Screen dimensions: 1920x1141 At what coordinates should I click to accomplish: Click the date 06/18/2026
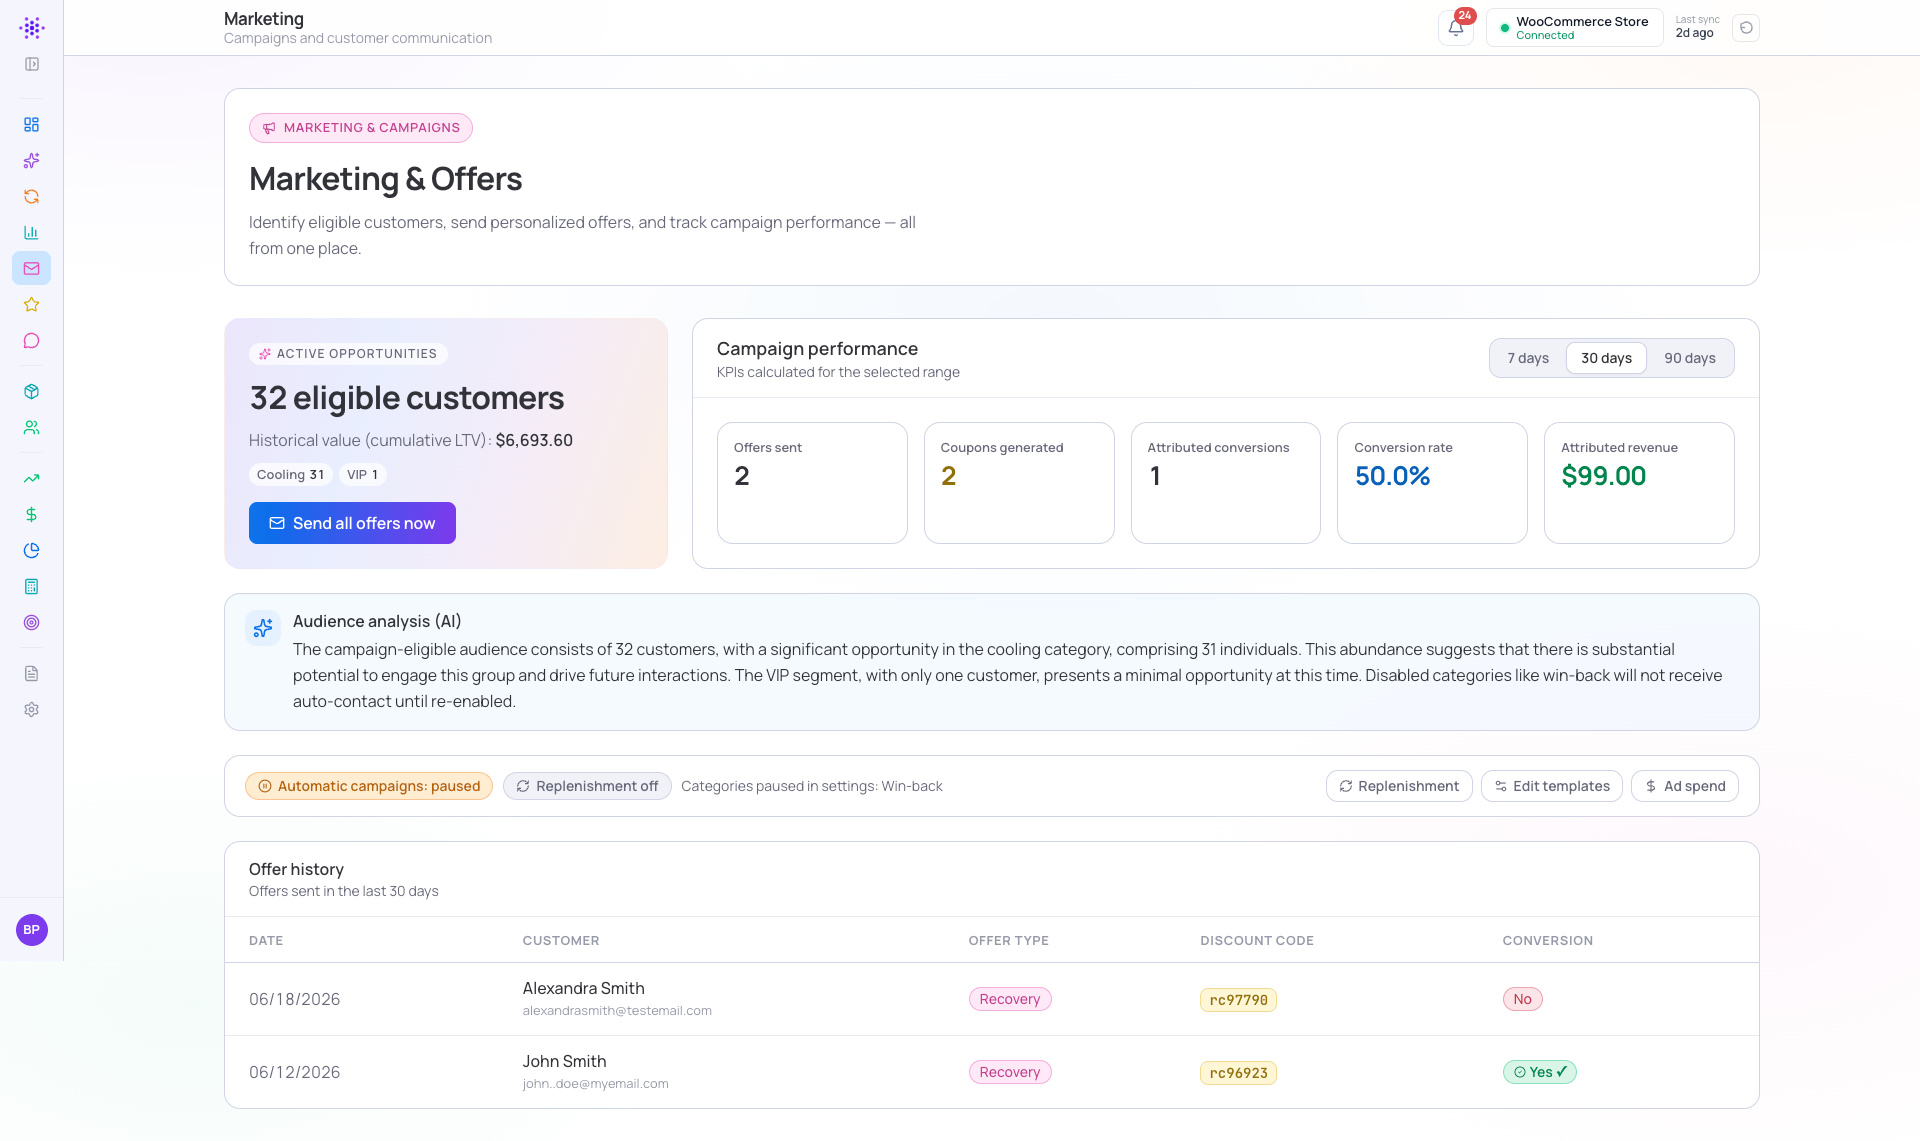294,999
